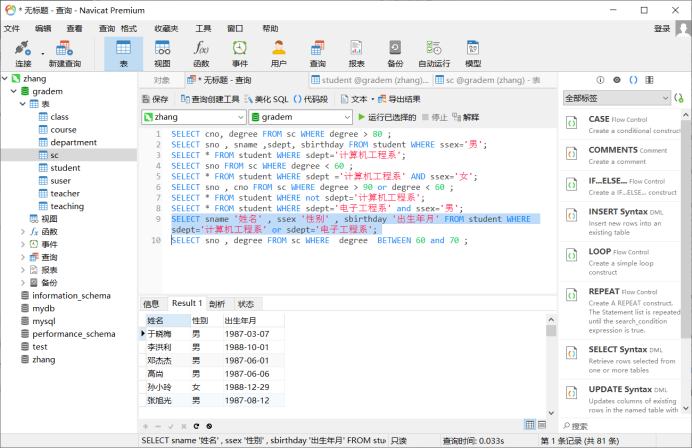Click the stop icon in result toolbar
692x448 pixels.
(x=209, y=426)
